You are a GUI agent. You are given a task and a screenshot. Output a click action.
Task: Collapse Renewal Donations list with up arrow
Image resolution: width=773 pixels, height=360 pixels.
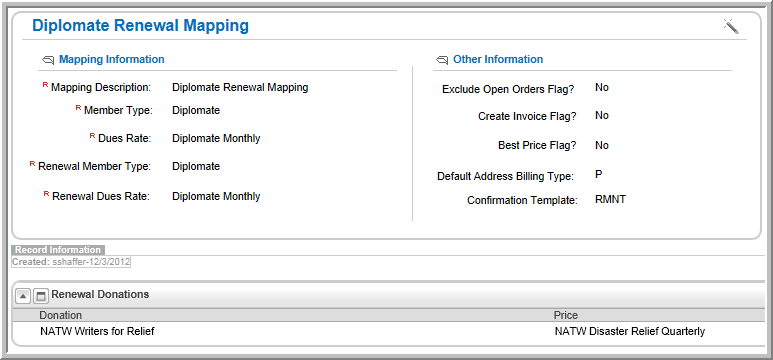coord(23,296)
